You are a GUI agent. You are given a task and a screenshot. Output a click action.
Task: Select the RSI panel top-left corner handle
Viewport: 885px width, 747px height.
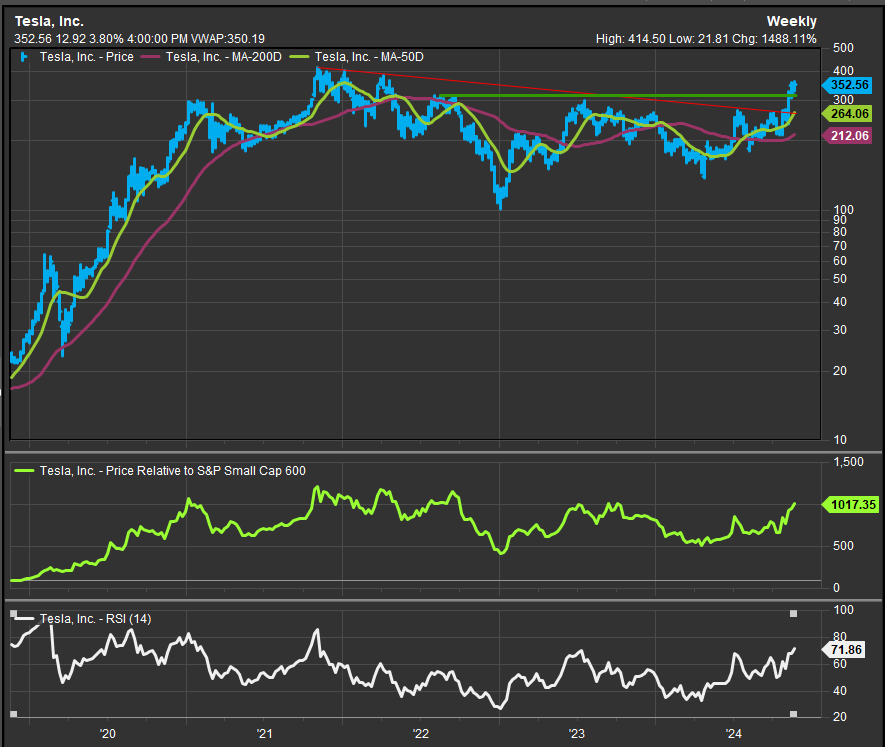14,614
